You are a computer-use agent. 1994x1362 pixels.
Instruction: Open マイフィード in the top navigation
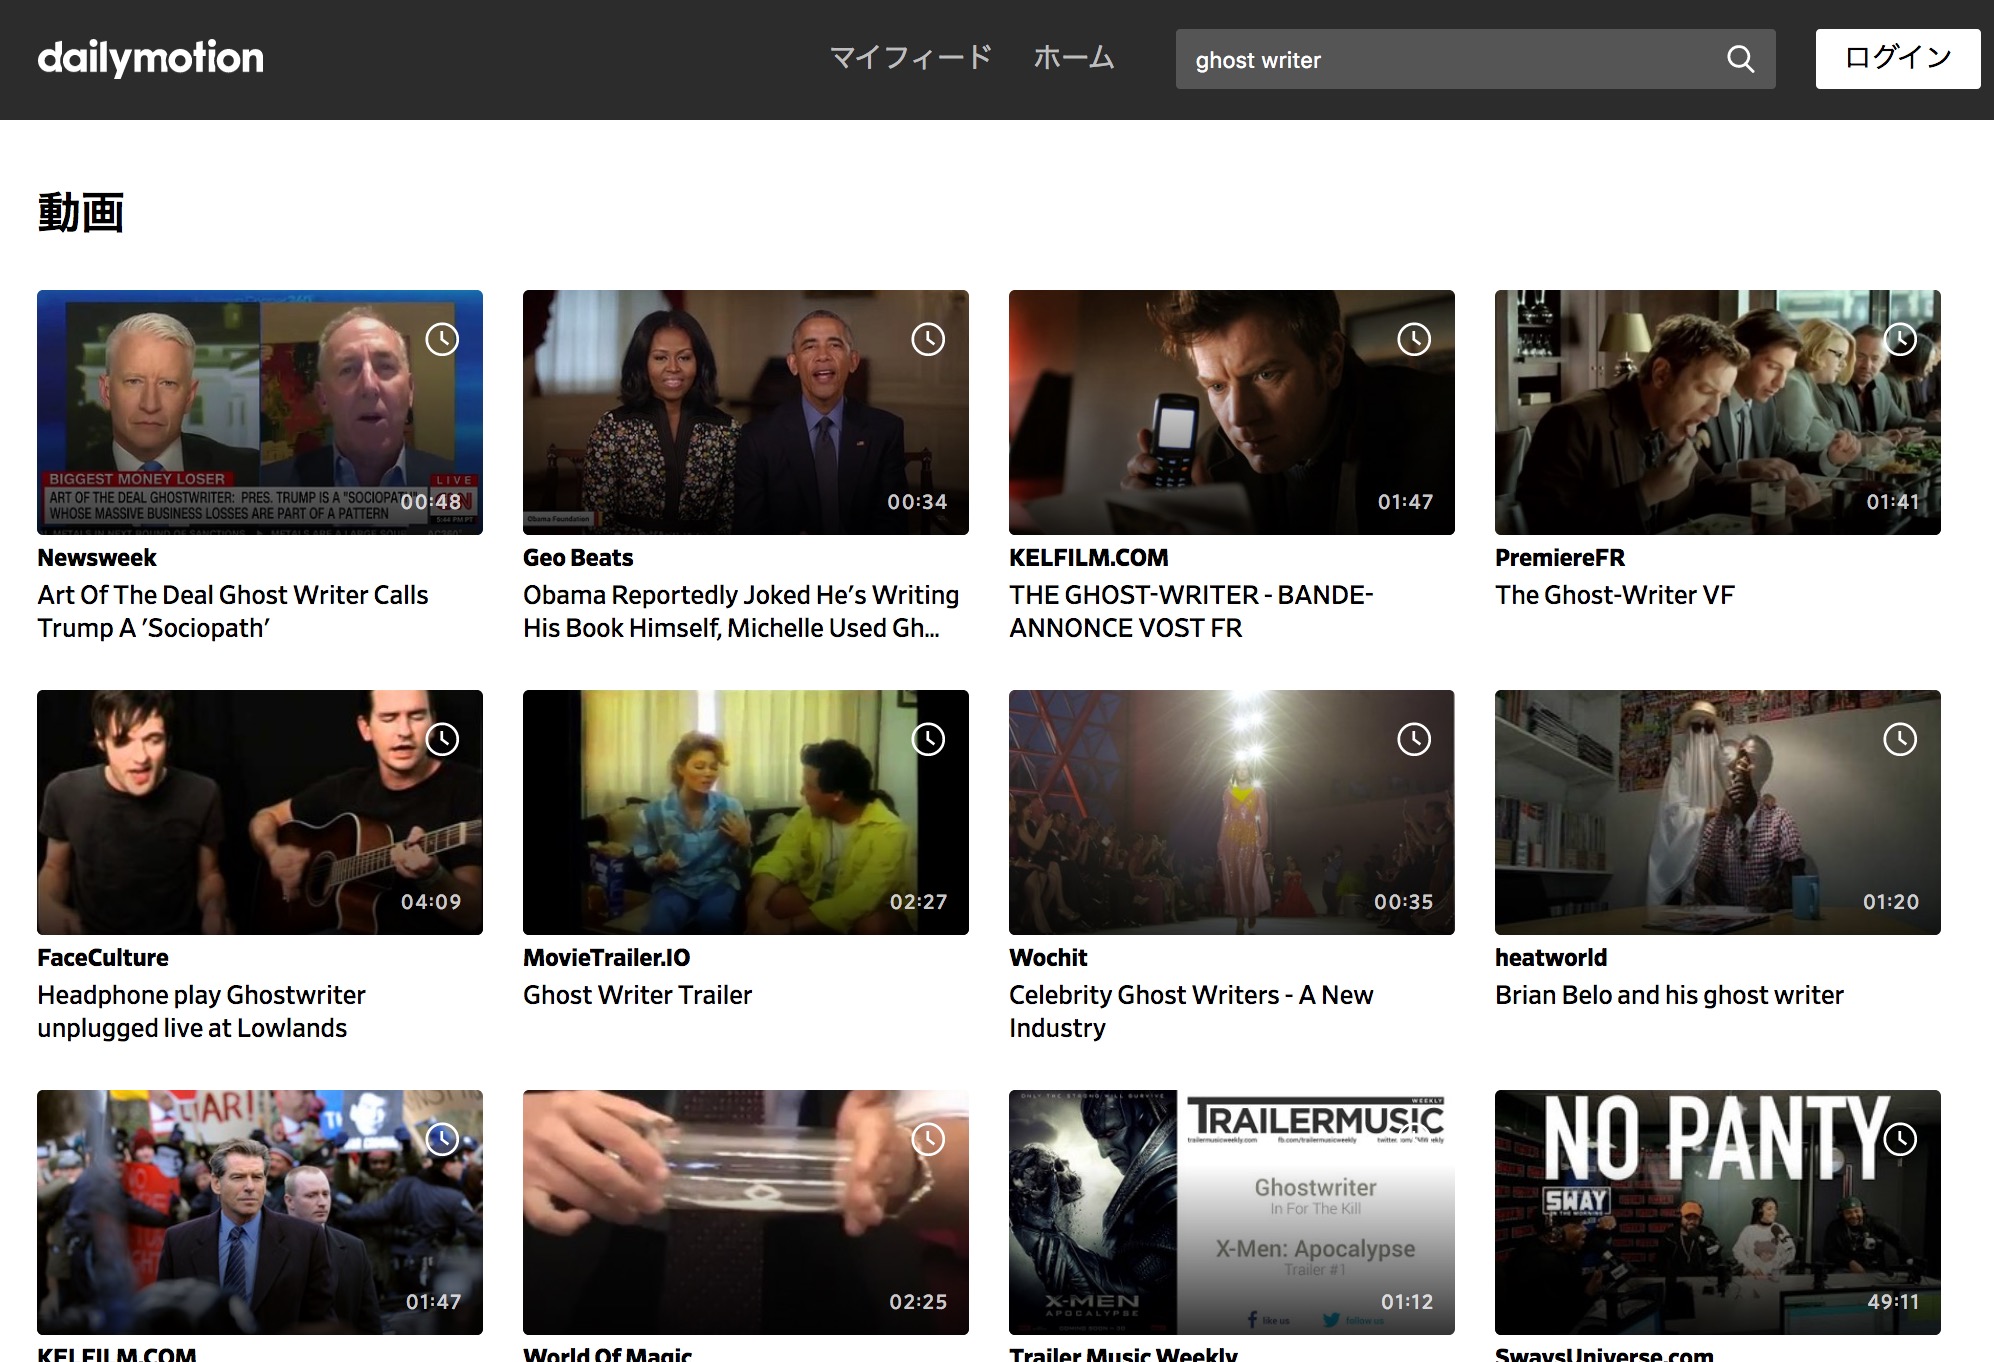pos(911,58)
